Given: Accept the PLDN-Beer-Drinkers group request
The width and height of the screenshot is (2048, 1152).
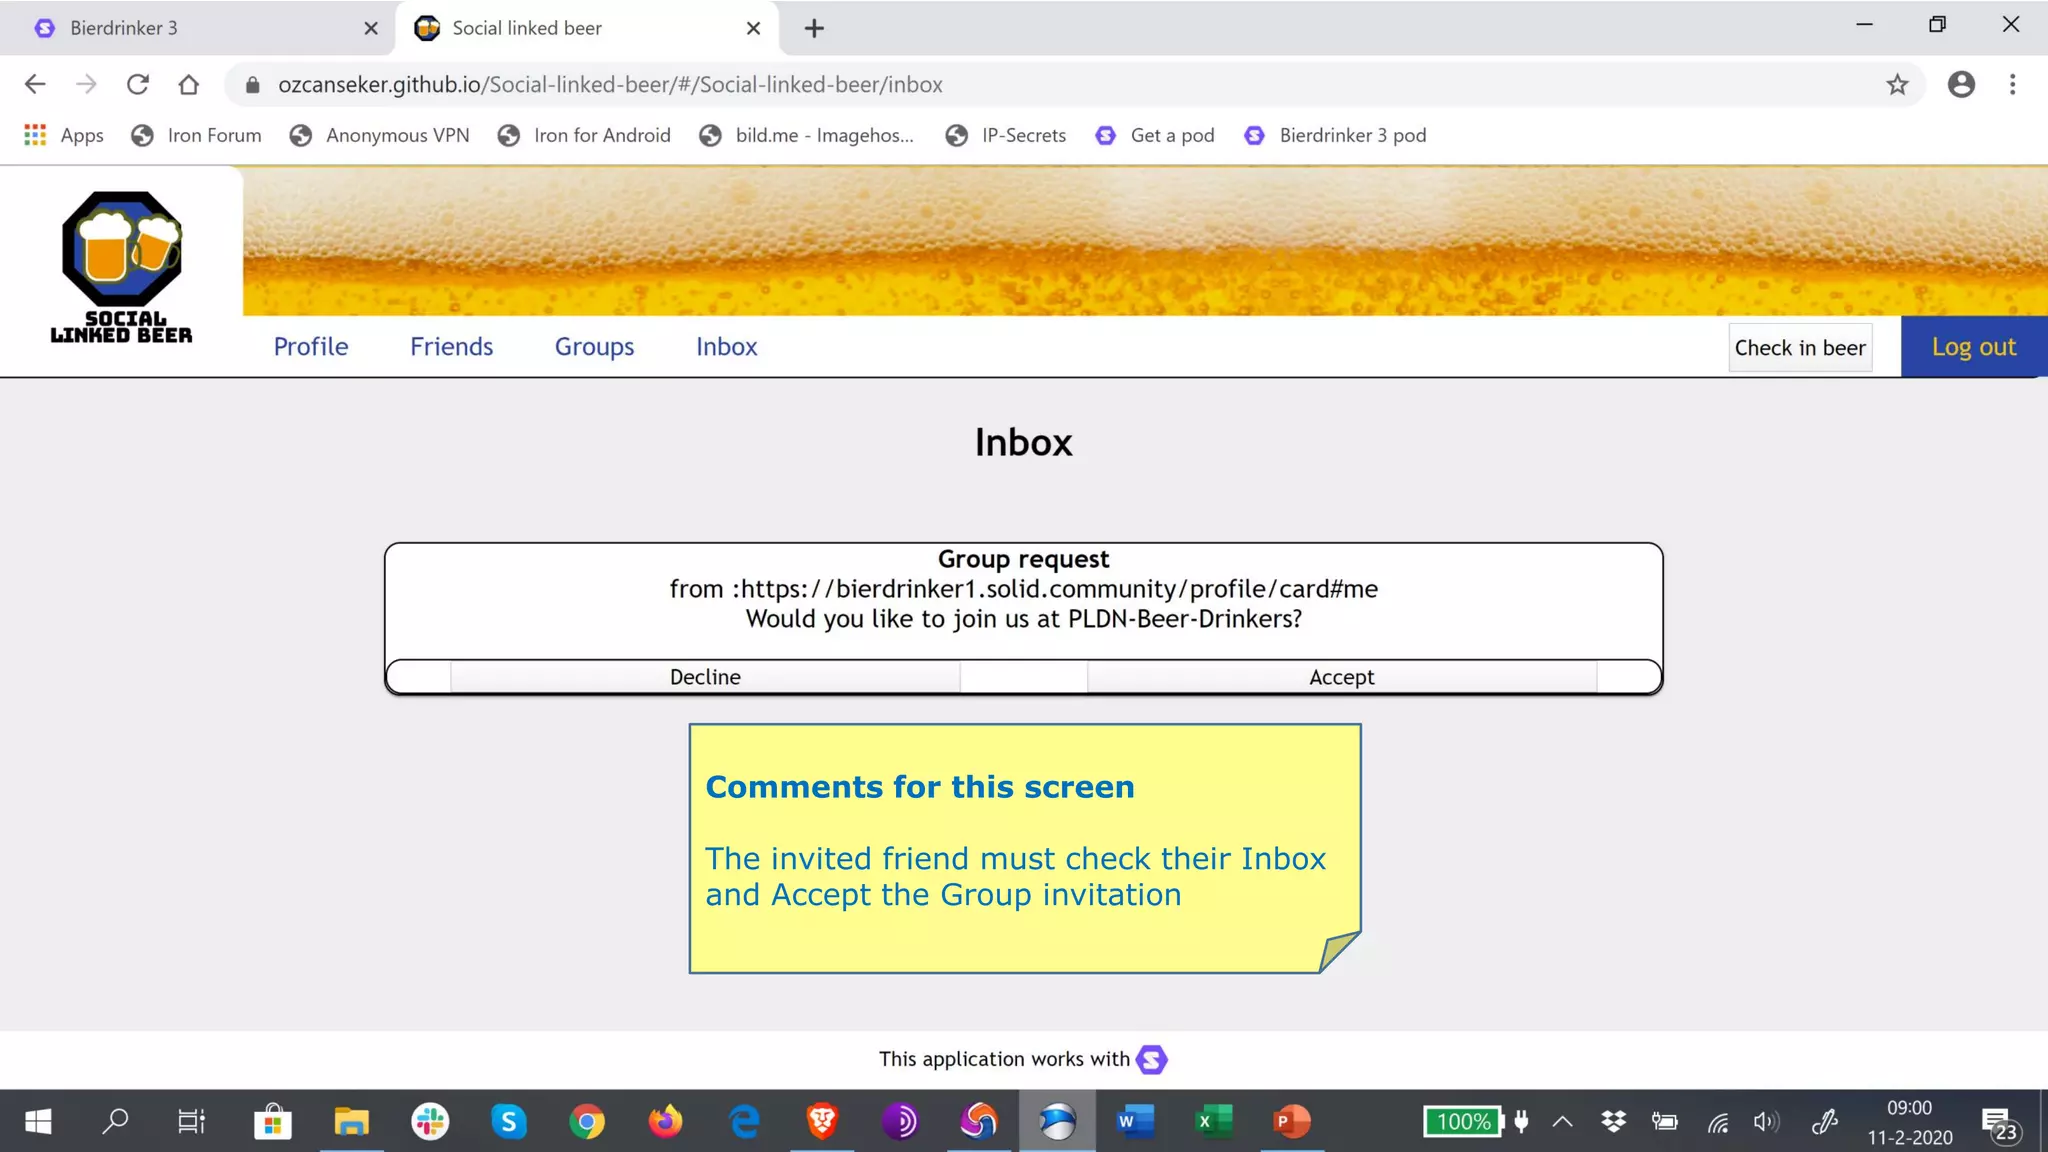Looking at the screenshot, I should coord(1342,677).
